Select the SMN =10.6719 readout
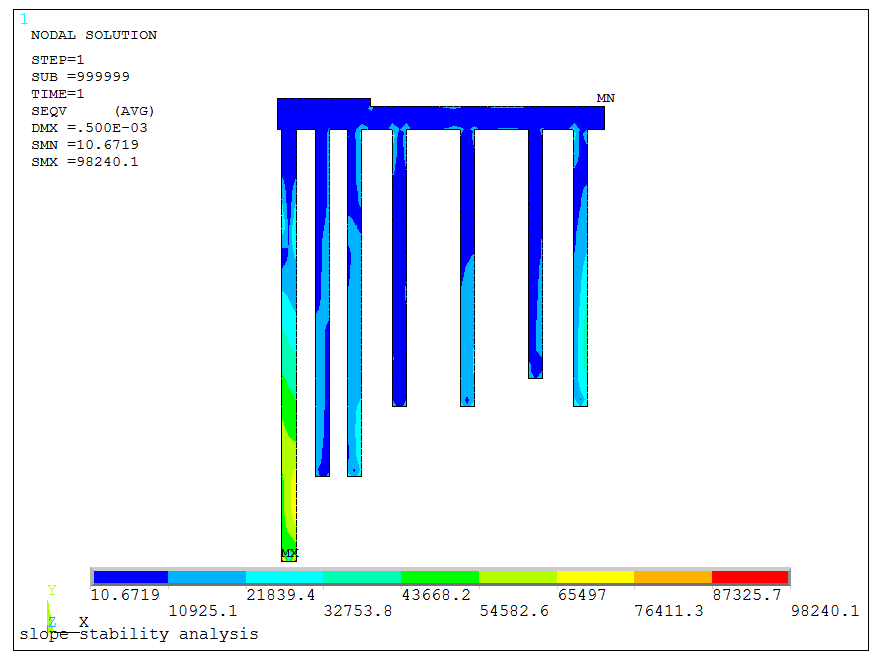 85,145
